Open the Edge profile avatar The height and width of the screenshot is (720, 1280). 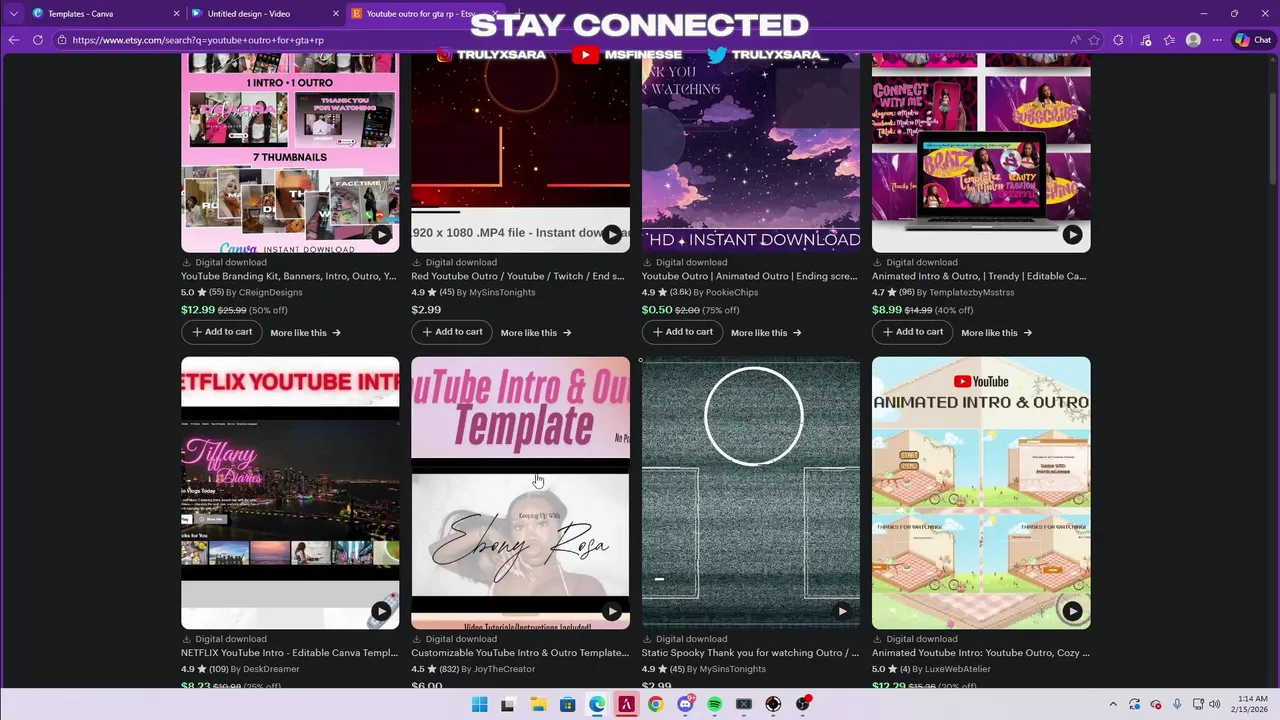[x=1193, y=40]
